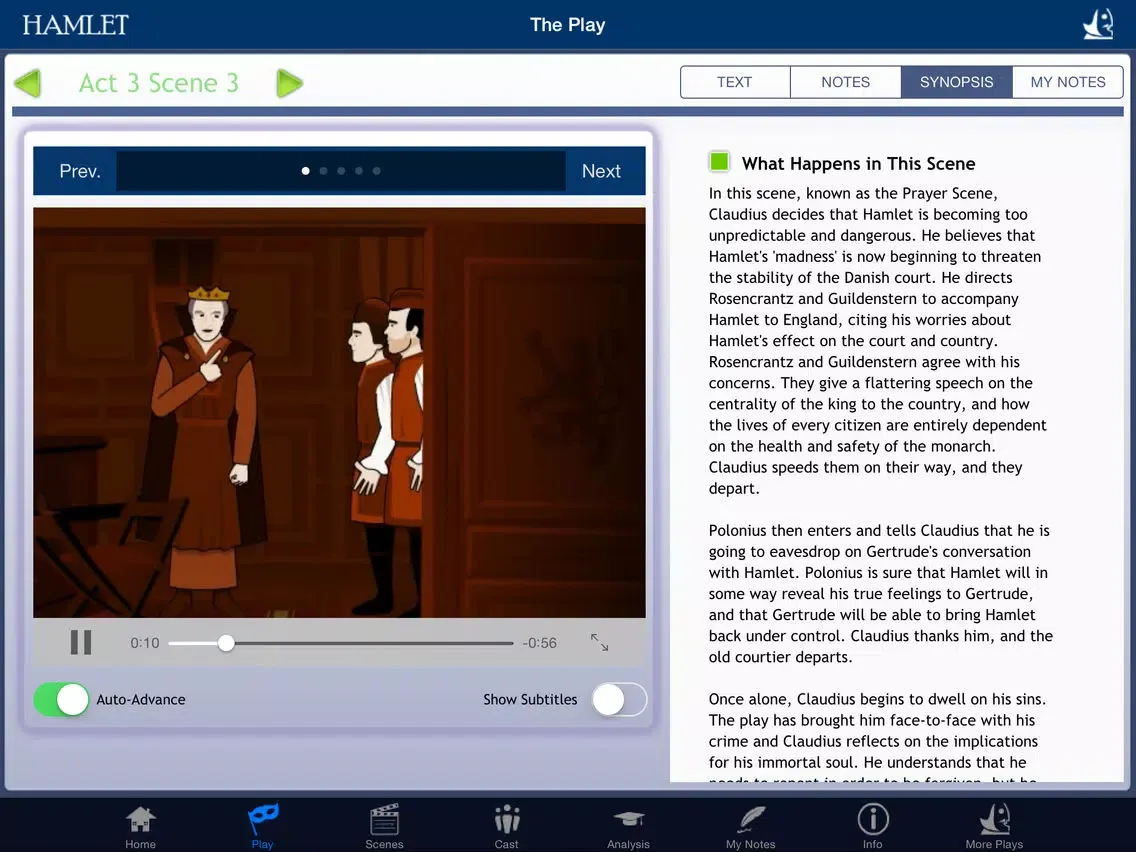Viewport: 1136px width, 852px height.
Task: Switch to the MY NOTES tab
Action: (1068, 82)
